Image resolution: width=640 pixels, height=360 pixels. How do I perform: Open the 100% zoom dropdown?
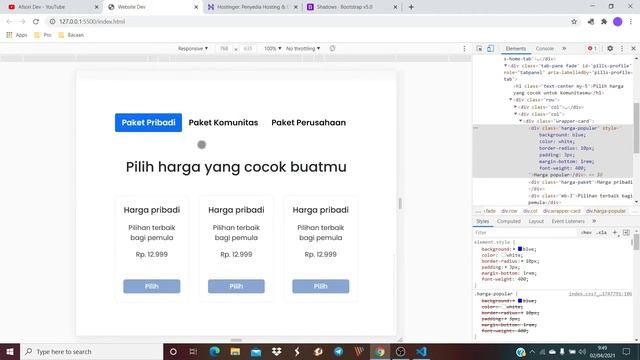(x=272, y=49)
